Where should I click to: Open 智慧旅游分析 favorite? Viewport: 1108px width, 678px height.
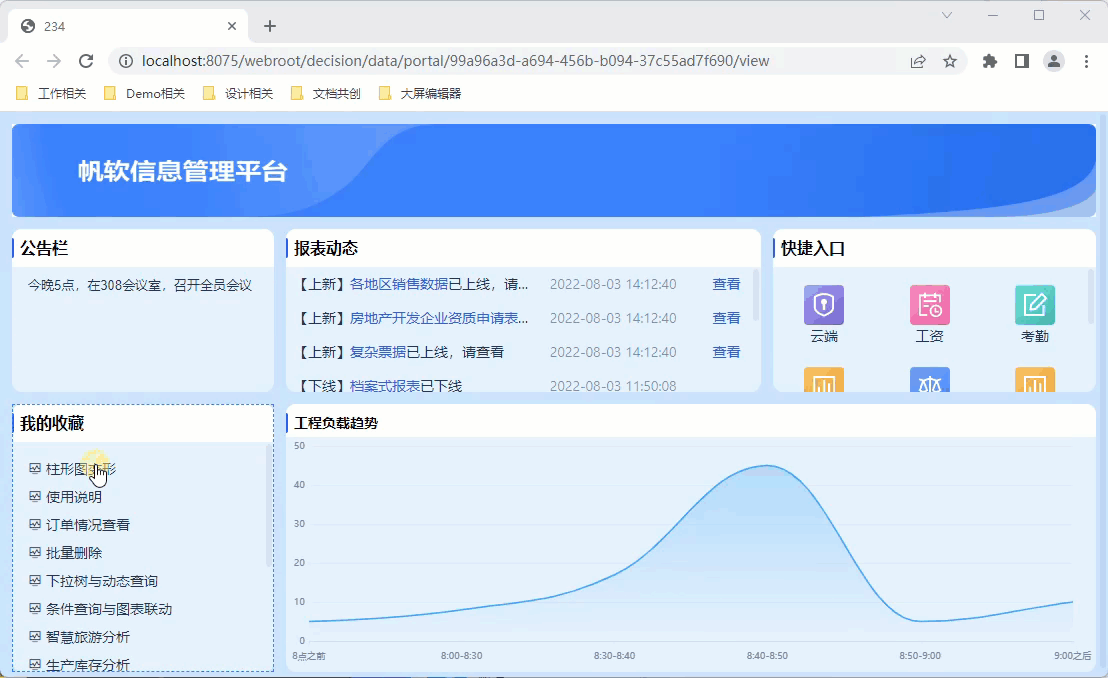88,637
